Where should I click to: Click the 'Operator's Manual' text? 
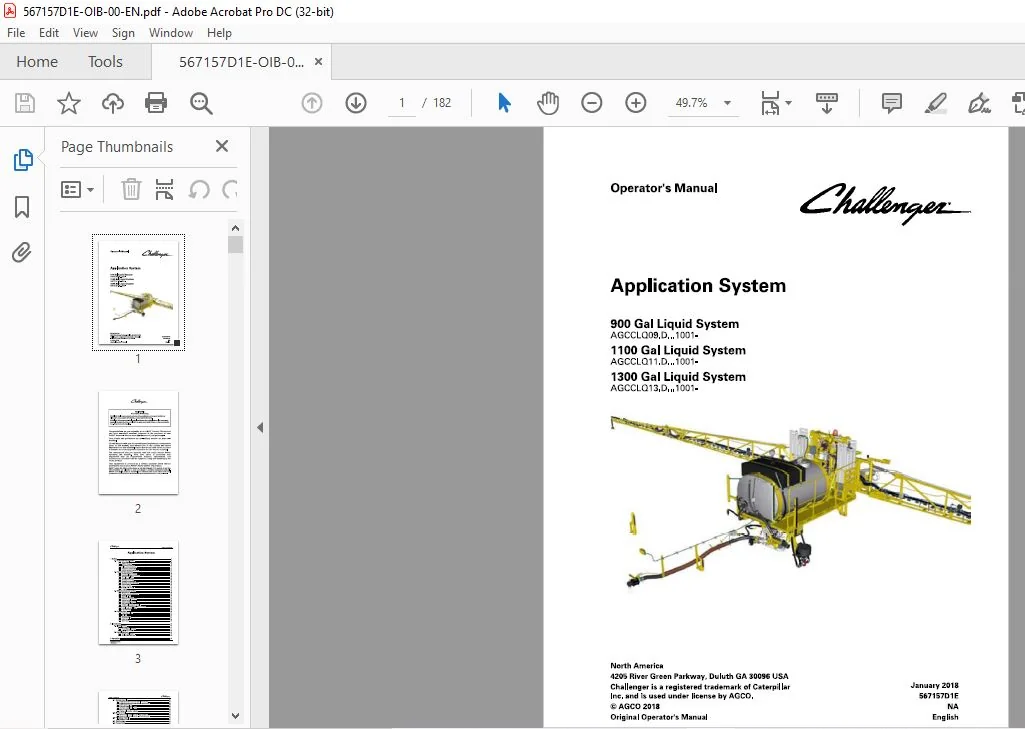tap(664, 188)
